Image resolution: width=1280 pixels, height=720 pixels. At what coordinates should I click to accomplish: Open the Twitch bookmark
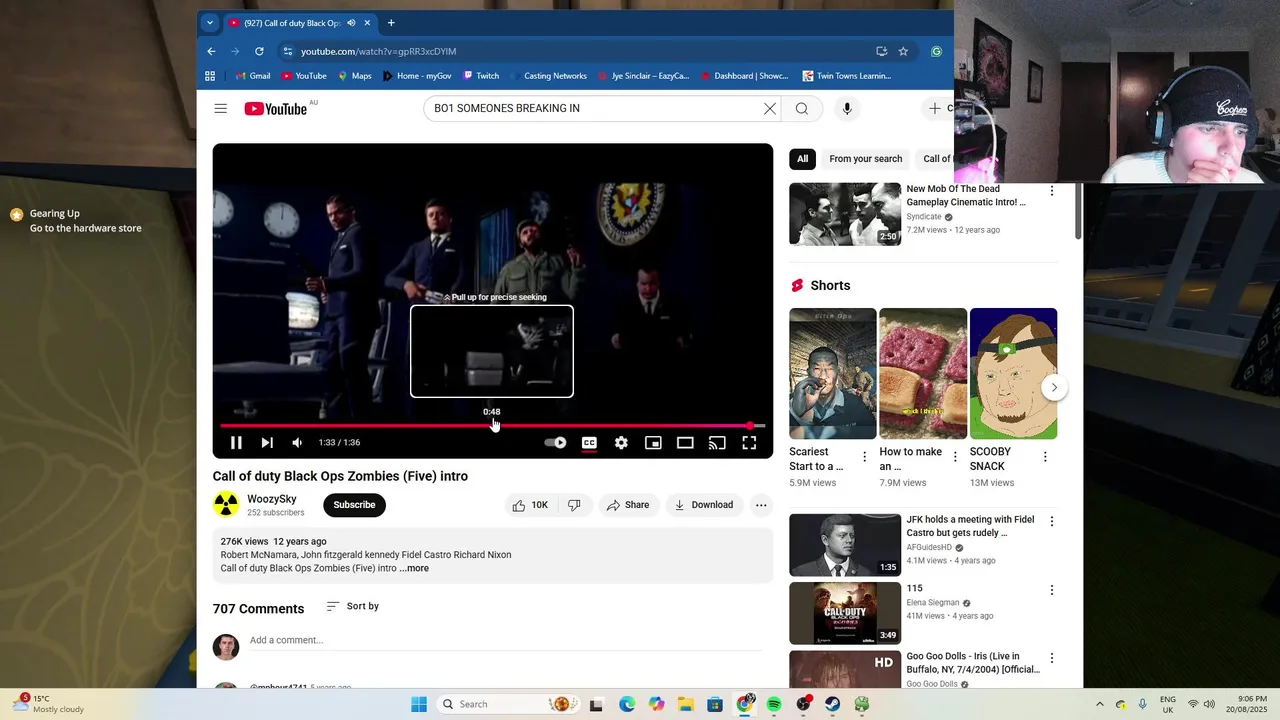(480, 76)
